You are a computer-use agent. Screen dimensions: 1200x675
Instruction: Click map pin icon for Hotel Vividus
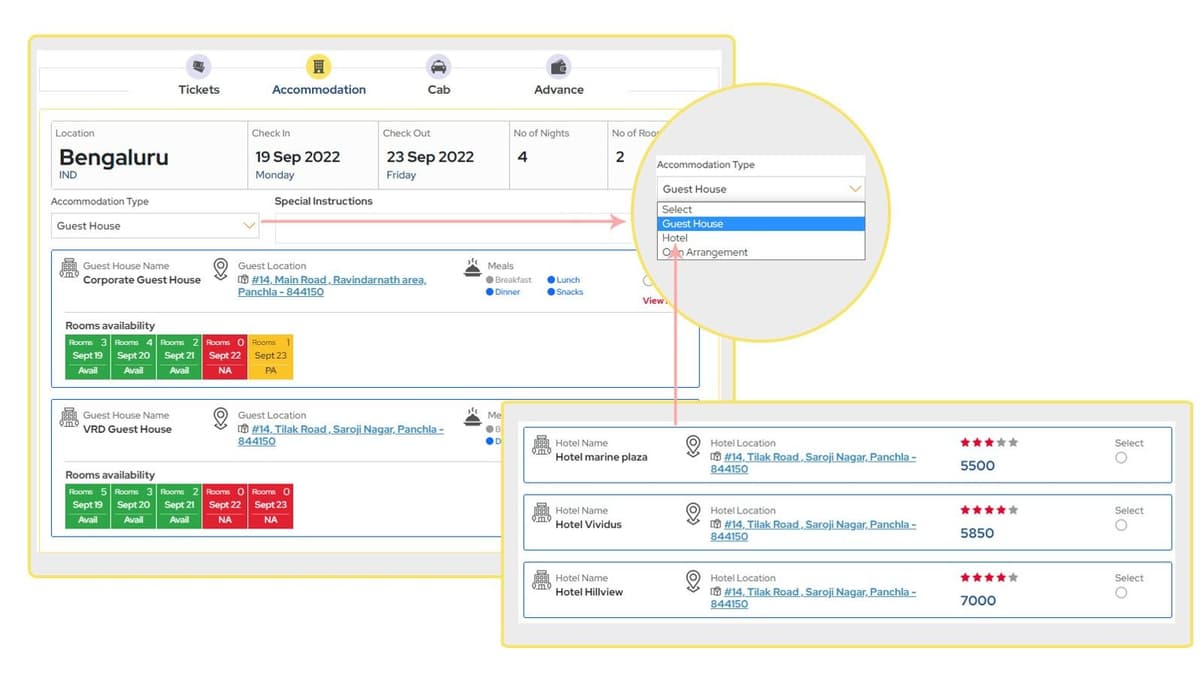693,514
